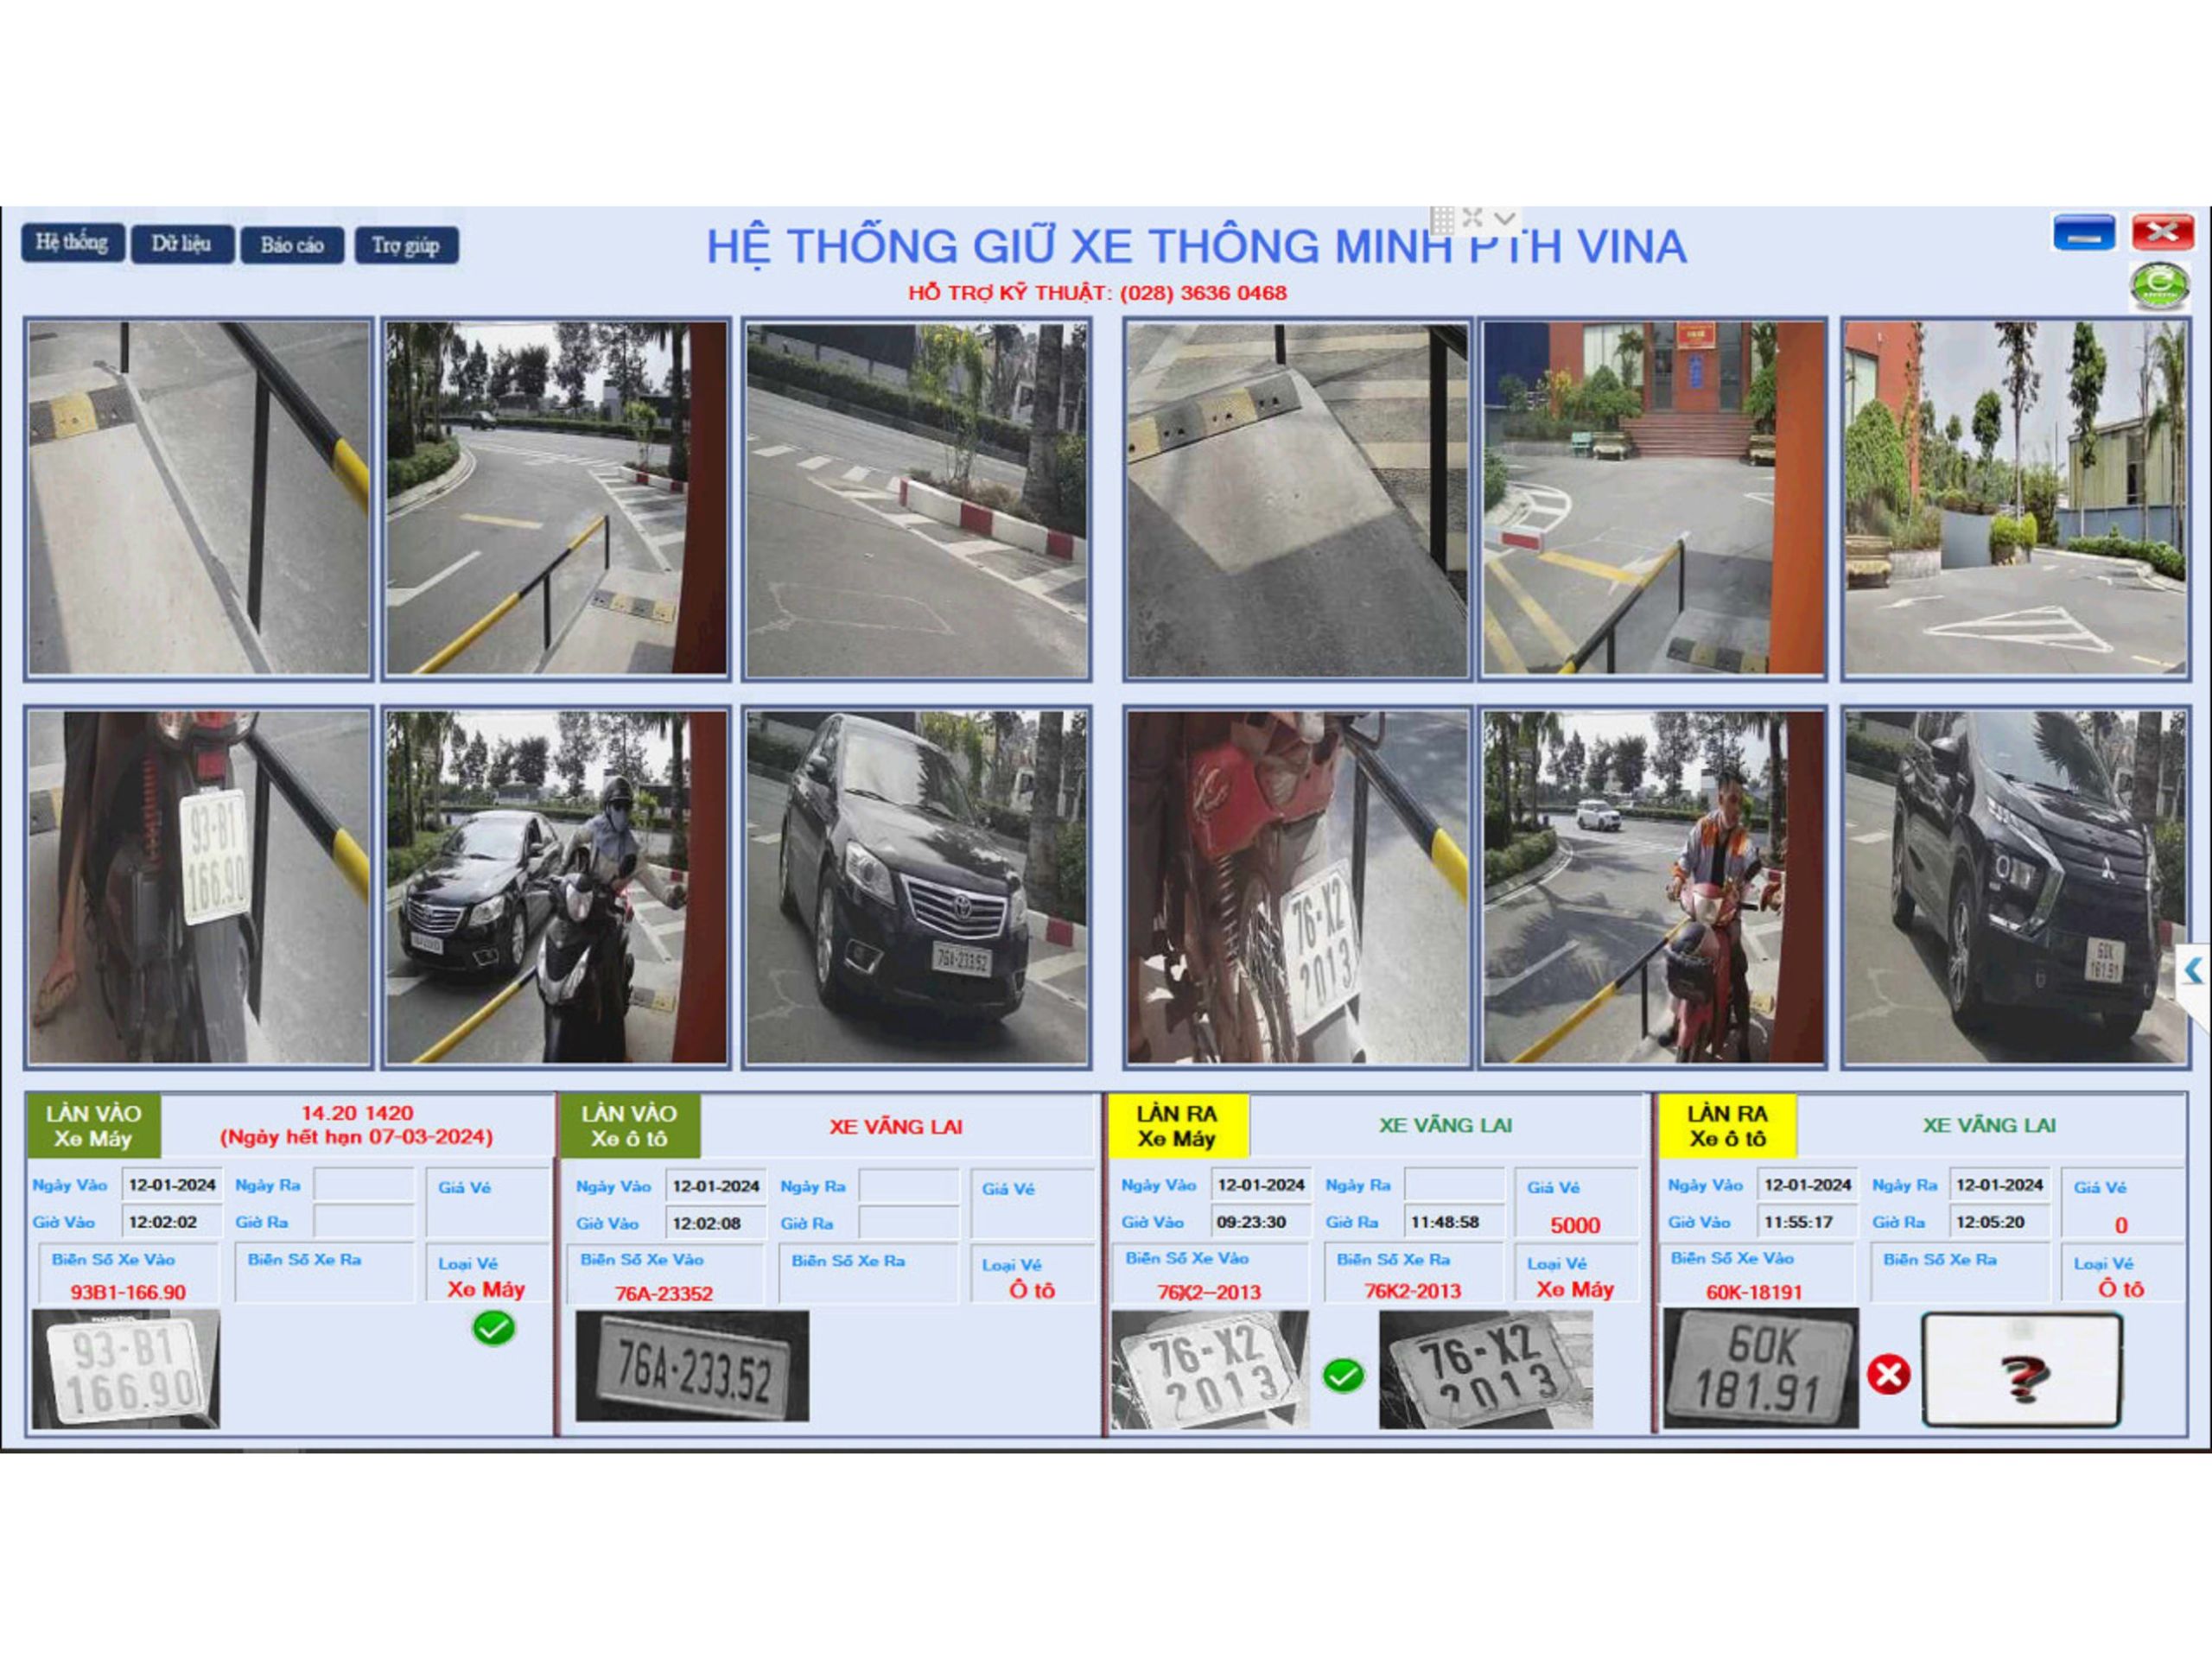Click LÀN RA Xe ô tô lane header
This screenshot has height=1659, width=2212.
click(x=1727, y=1126)
